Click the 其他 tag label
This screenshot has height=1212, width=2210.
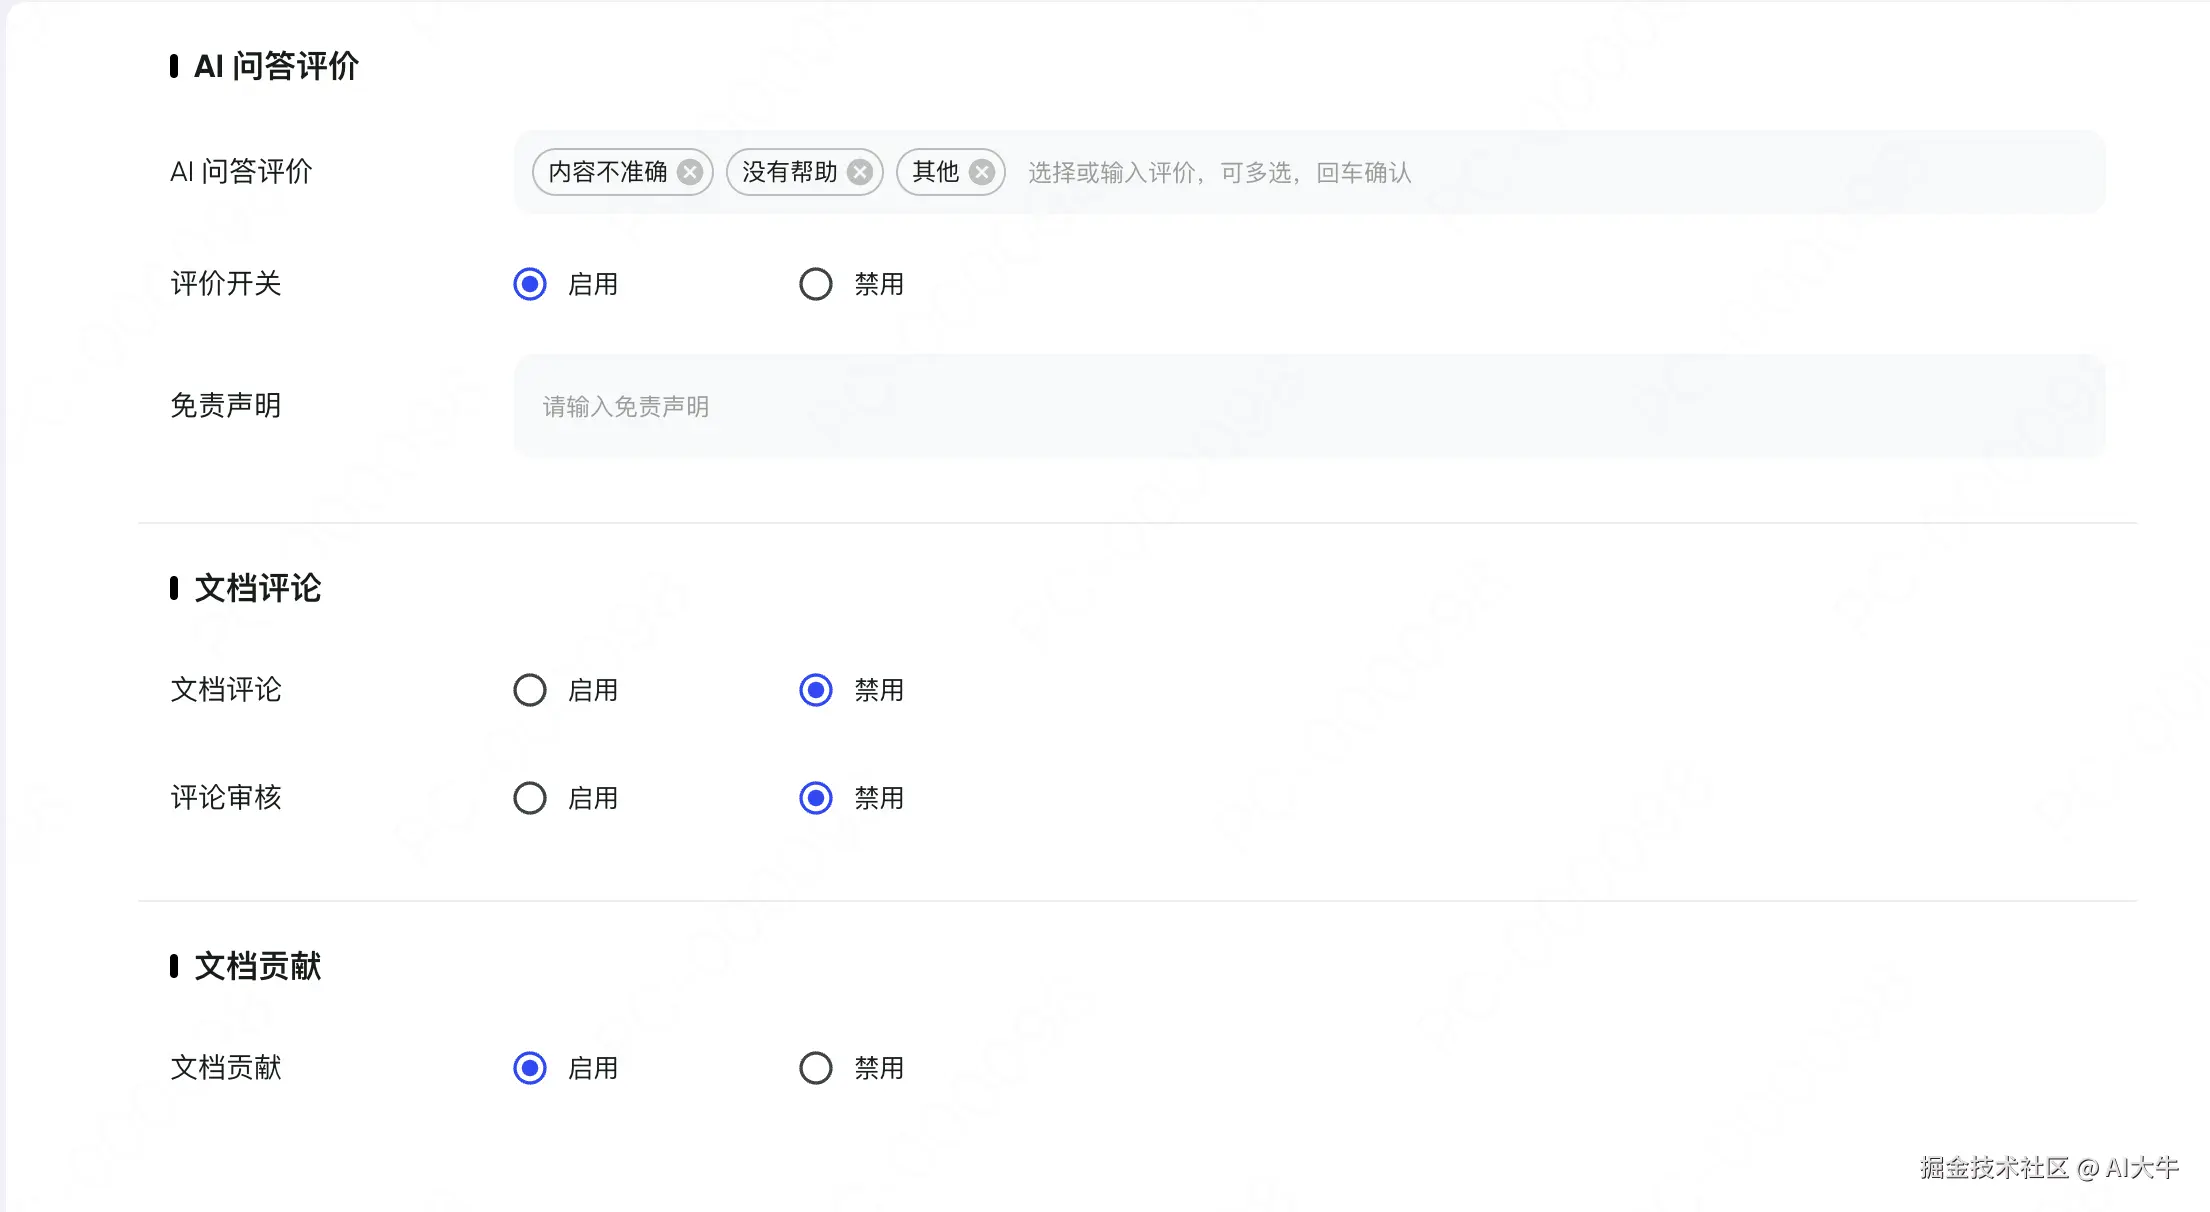pyautogui.click(x=935, y=172)
